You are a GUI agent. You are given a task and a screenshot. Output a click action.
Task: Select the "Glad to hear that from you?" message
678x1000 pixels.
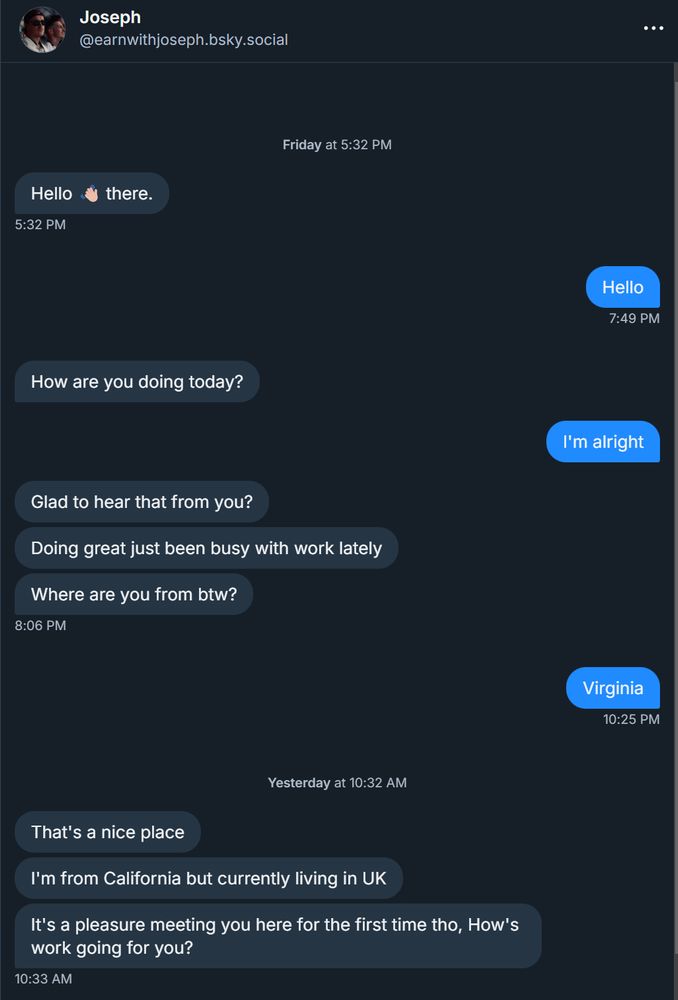tap(141, 502)
